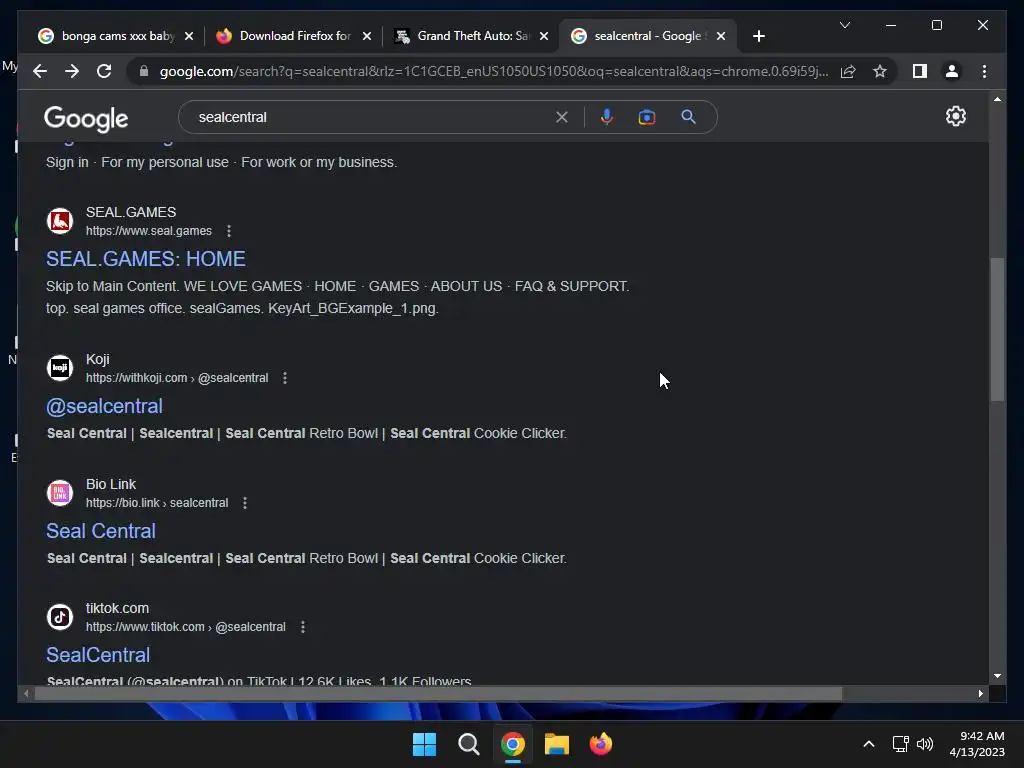Open the volume control in tray

point(925,744)
